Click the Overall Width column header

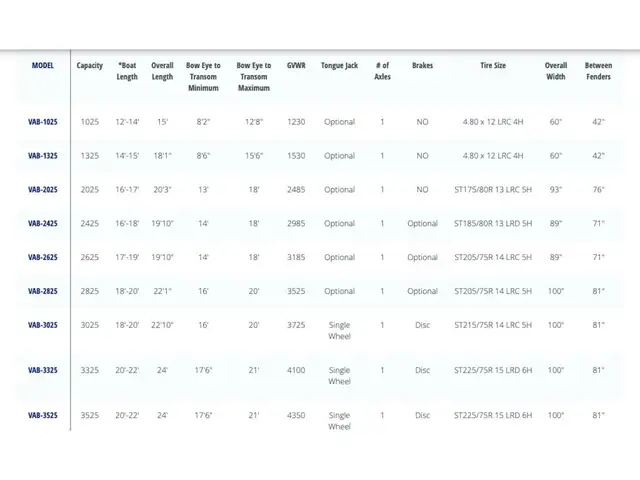(556, 71)
